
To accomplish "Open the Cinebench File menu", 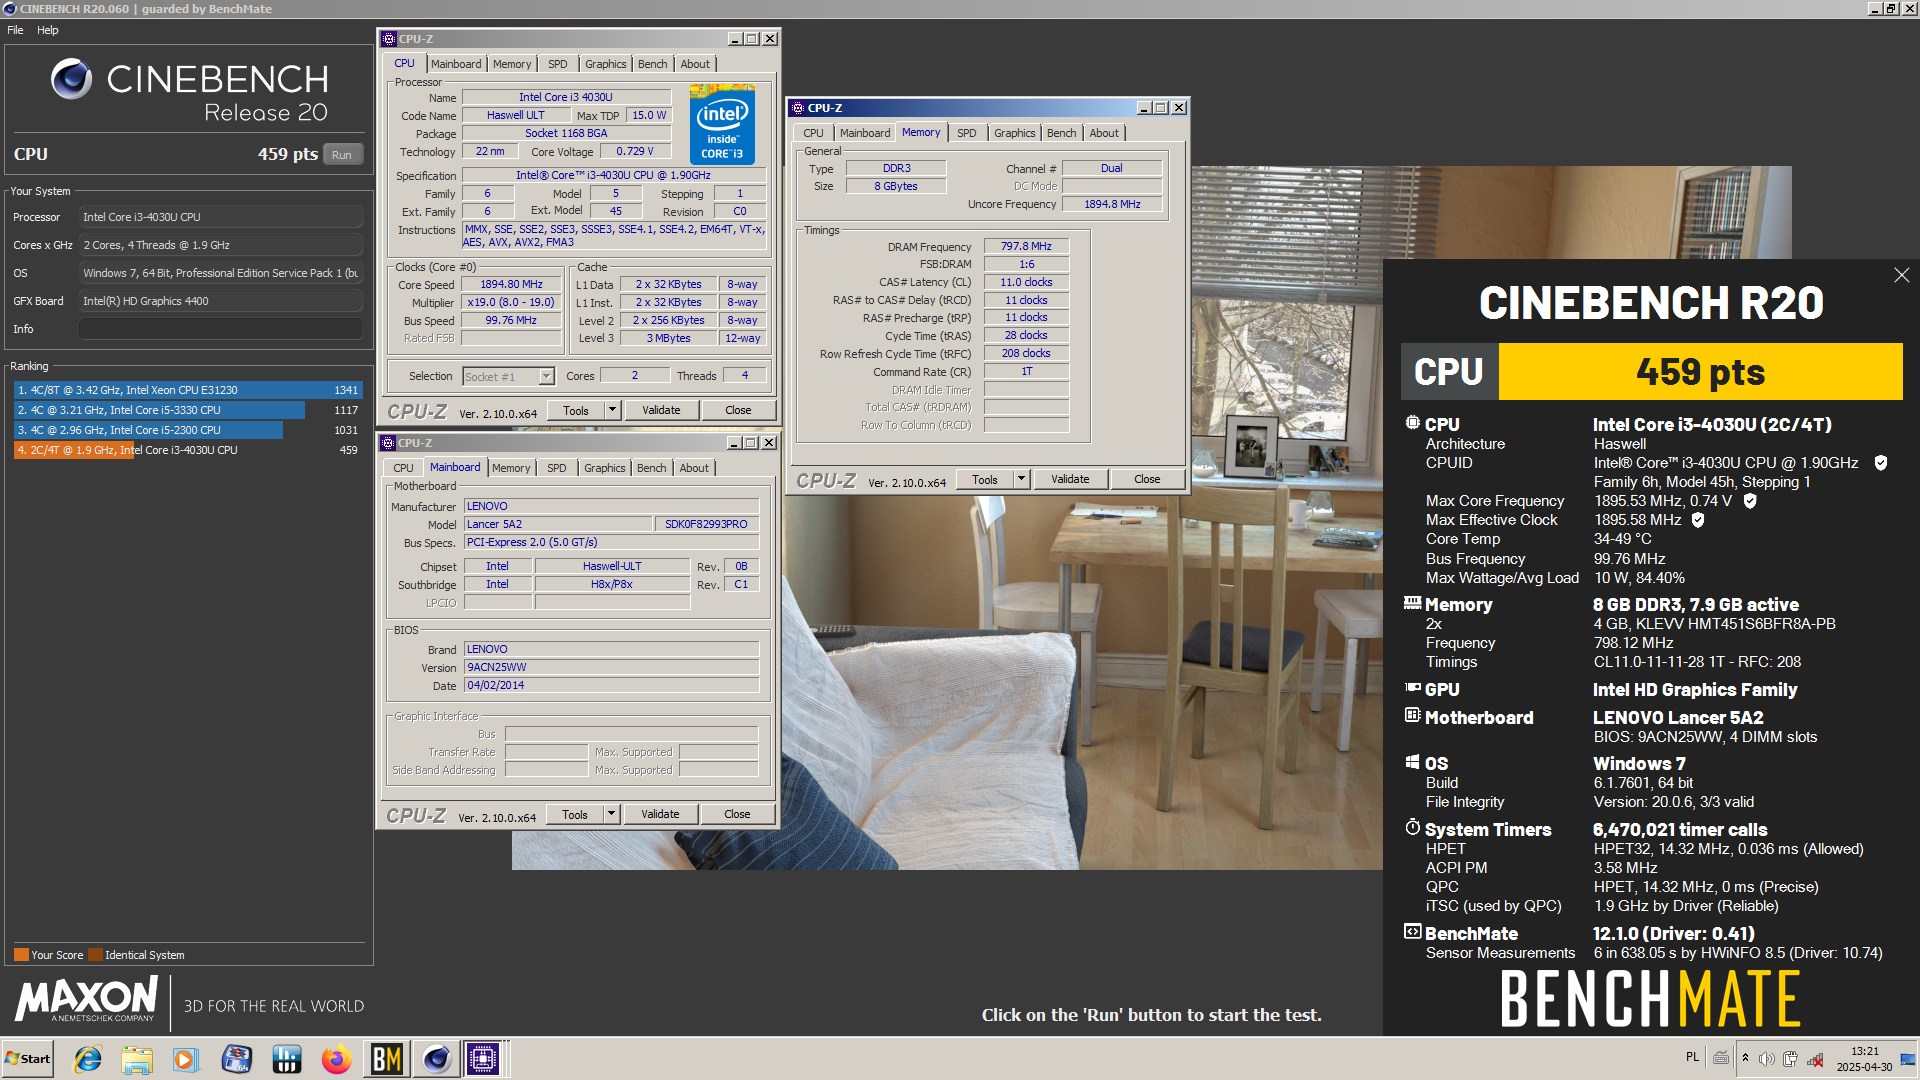I will tap(15, 30).
